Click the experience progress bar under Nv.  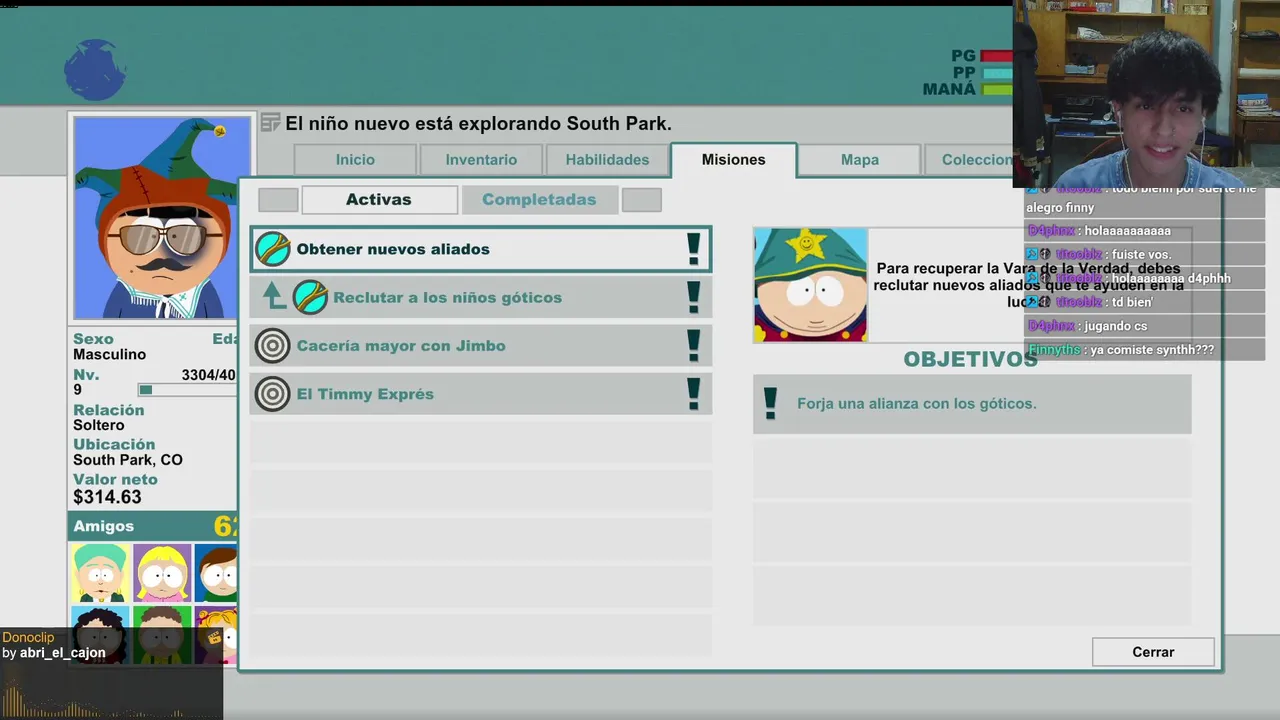[188, 390]
